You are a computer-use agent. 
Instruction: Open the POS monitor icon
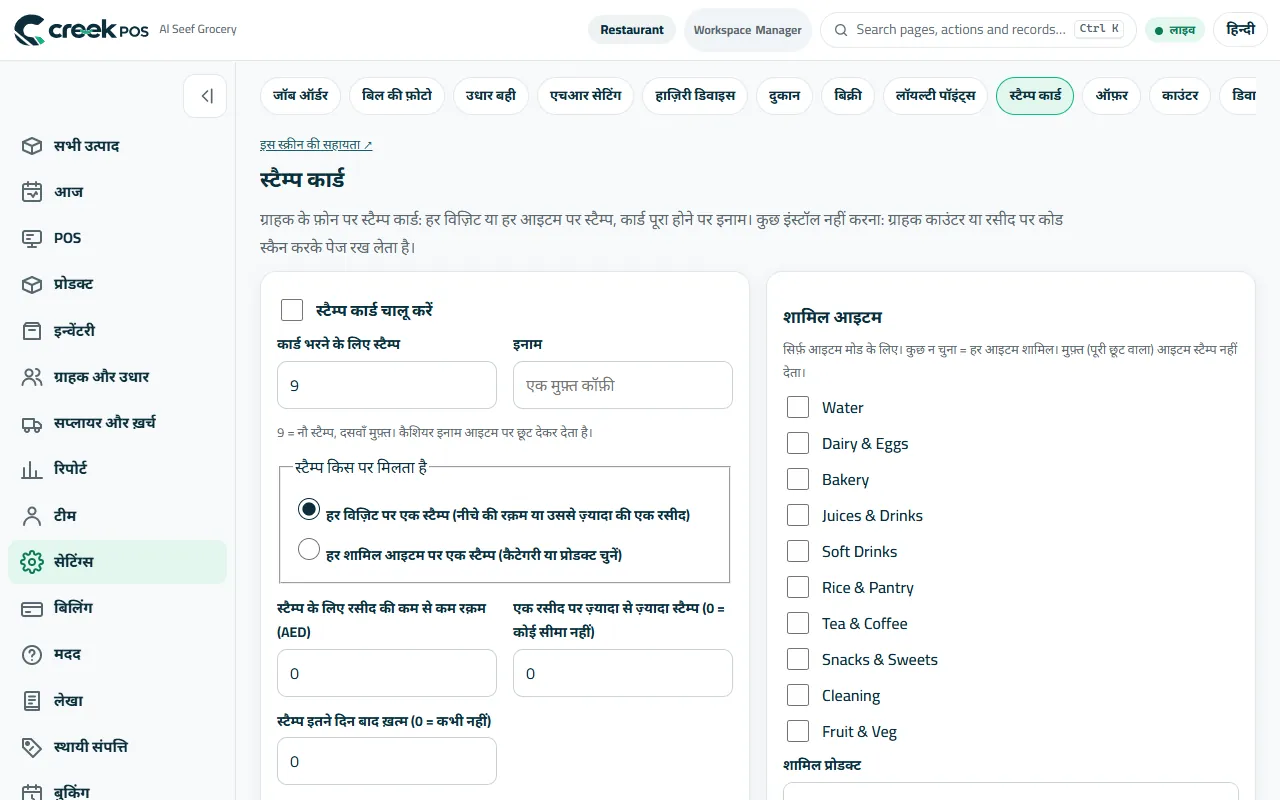click(x=32, y=238)
